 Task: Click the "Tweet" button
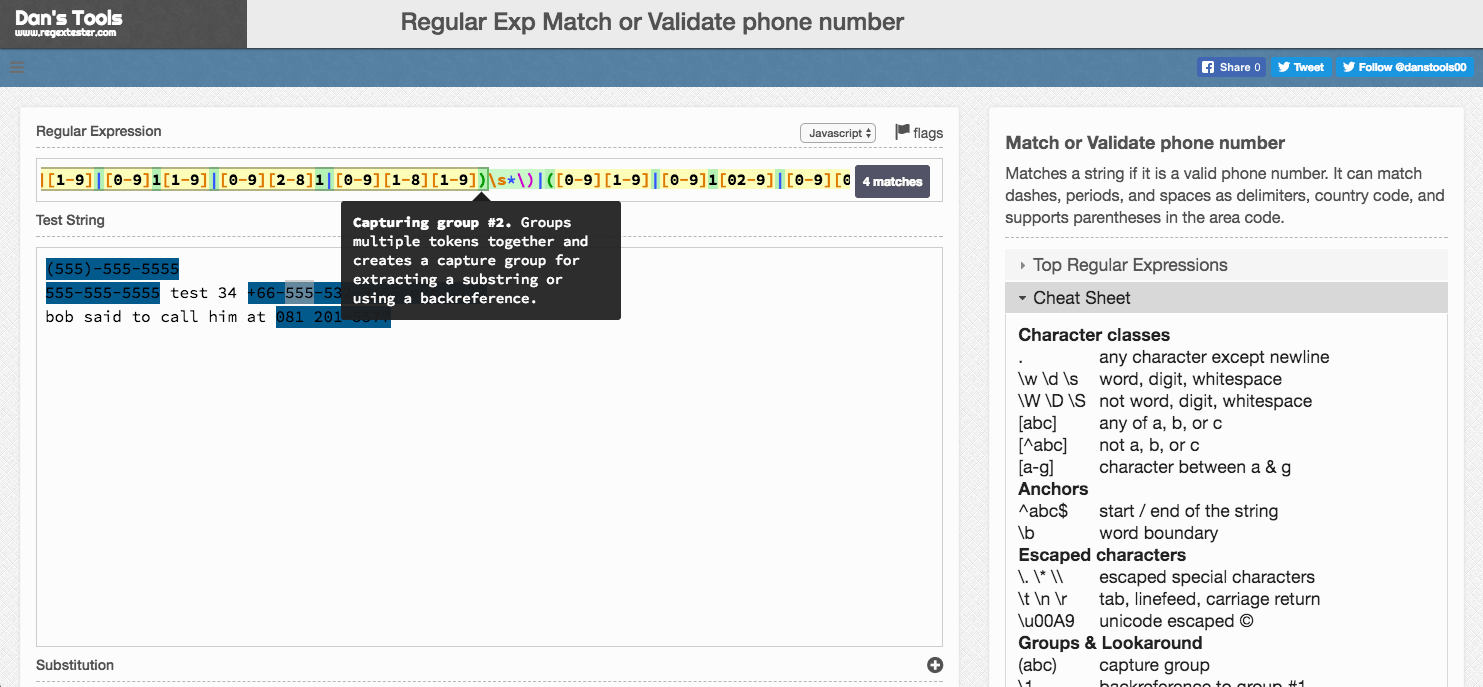1301,67
